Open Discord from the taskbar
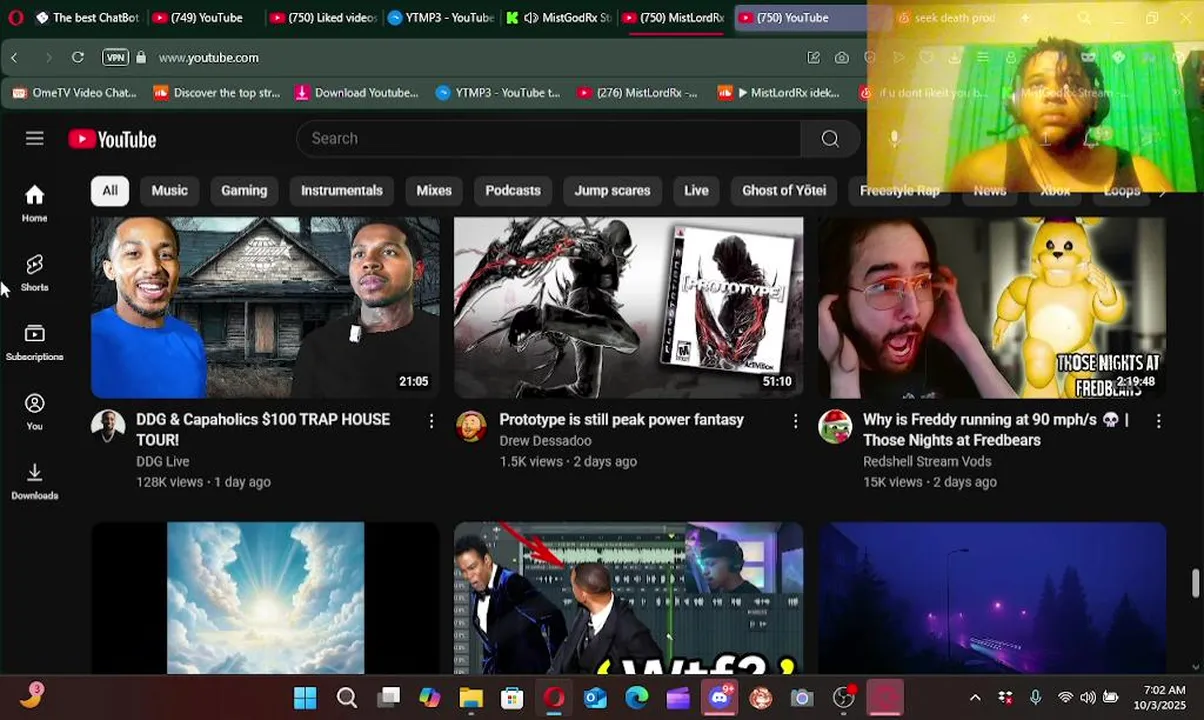 click(719, 698)
